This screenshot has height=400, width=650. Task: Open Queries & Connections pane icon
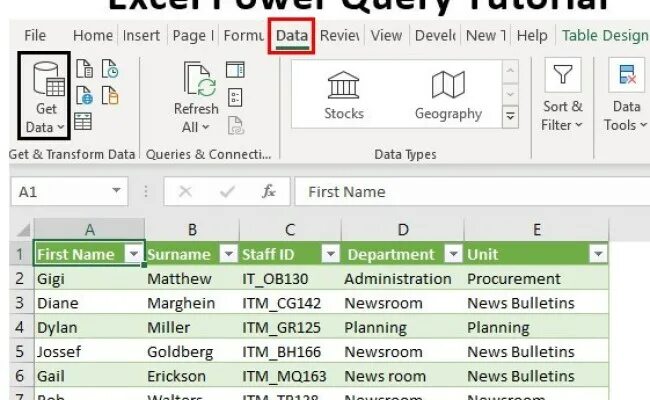click(x=235, y=70)
